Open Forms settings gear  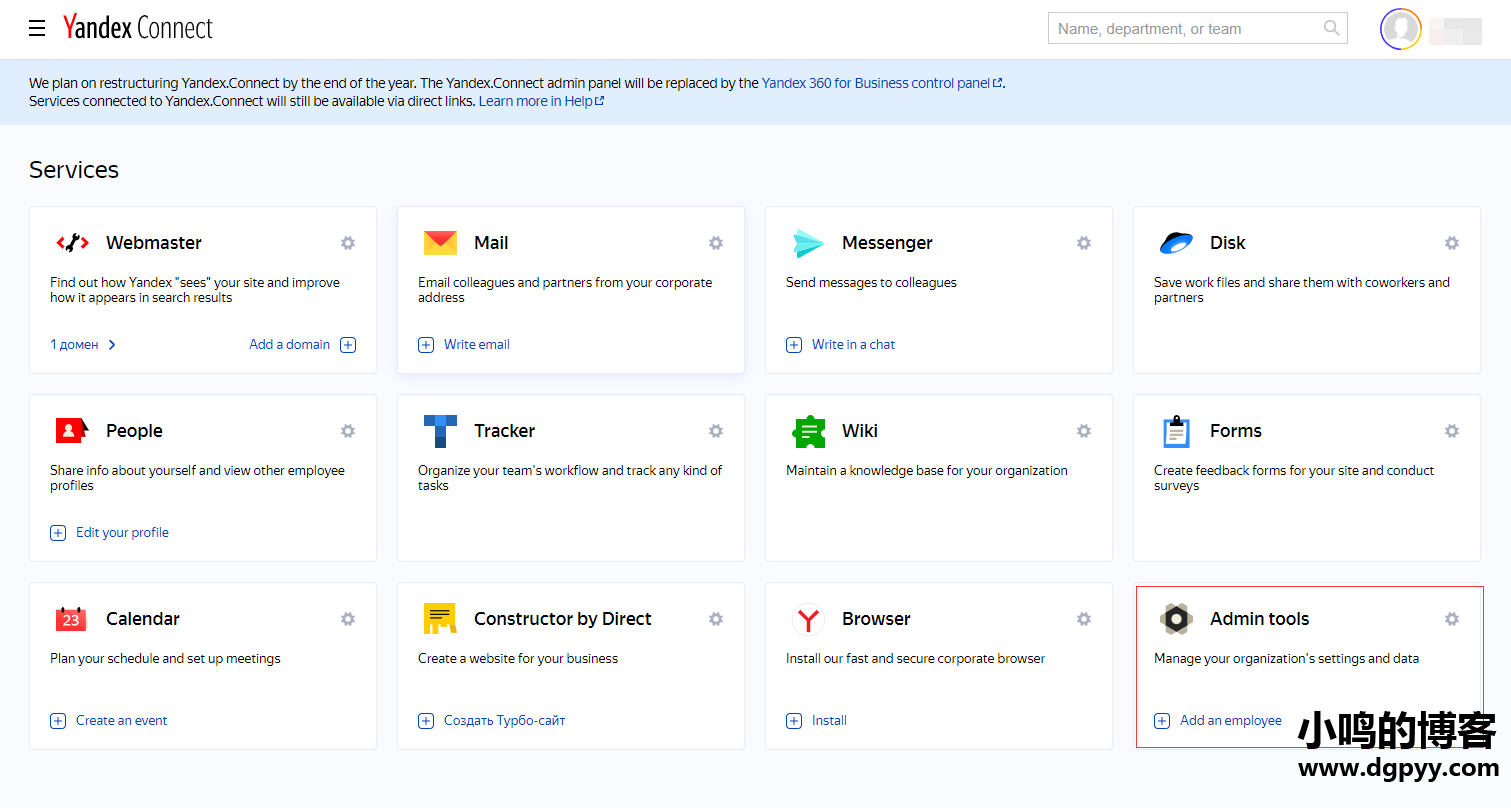pyautogui.click(x=1452, y=431)
